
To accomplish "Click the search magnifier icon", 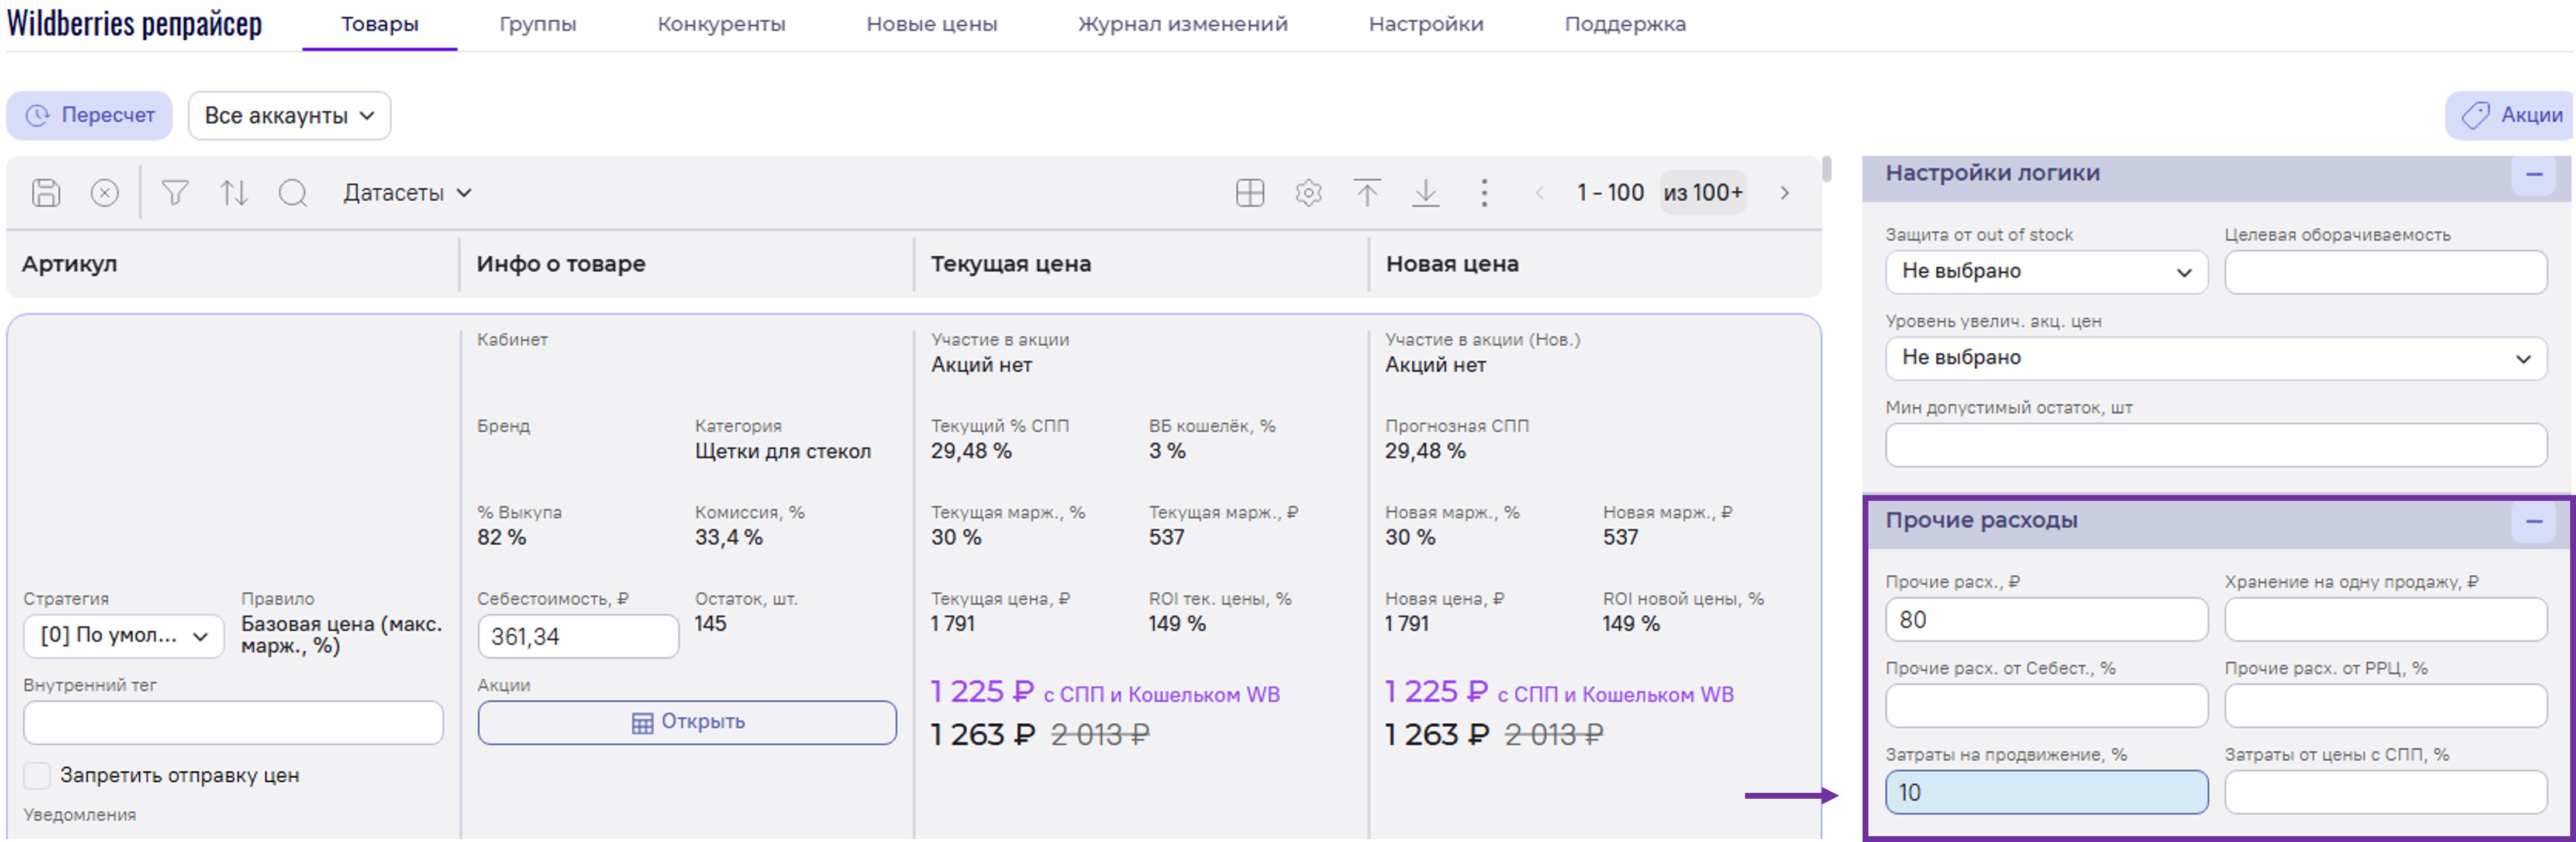I will (x=292, y=192).
